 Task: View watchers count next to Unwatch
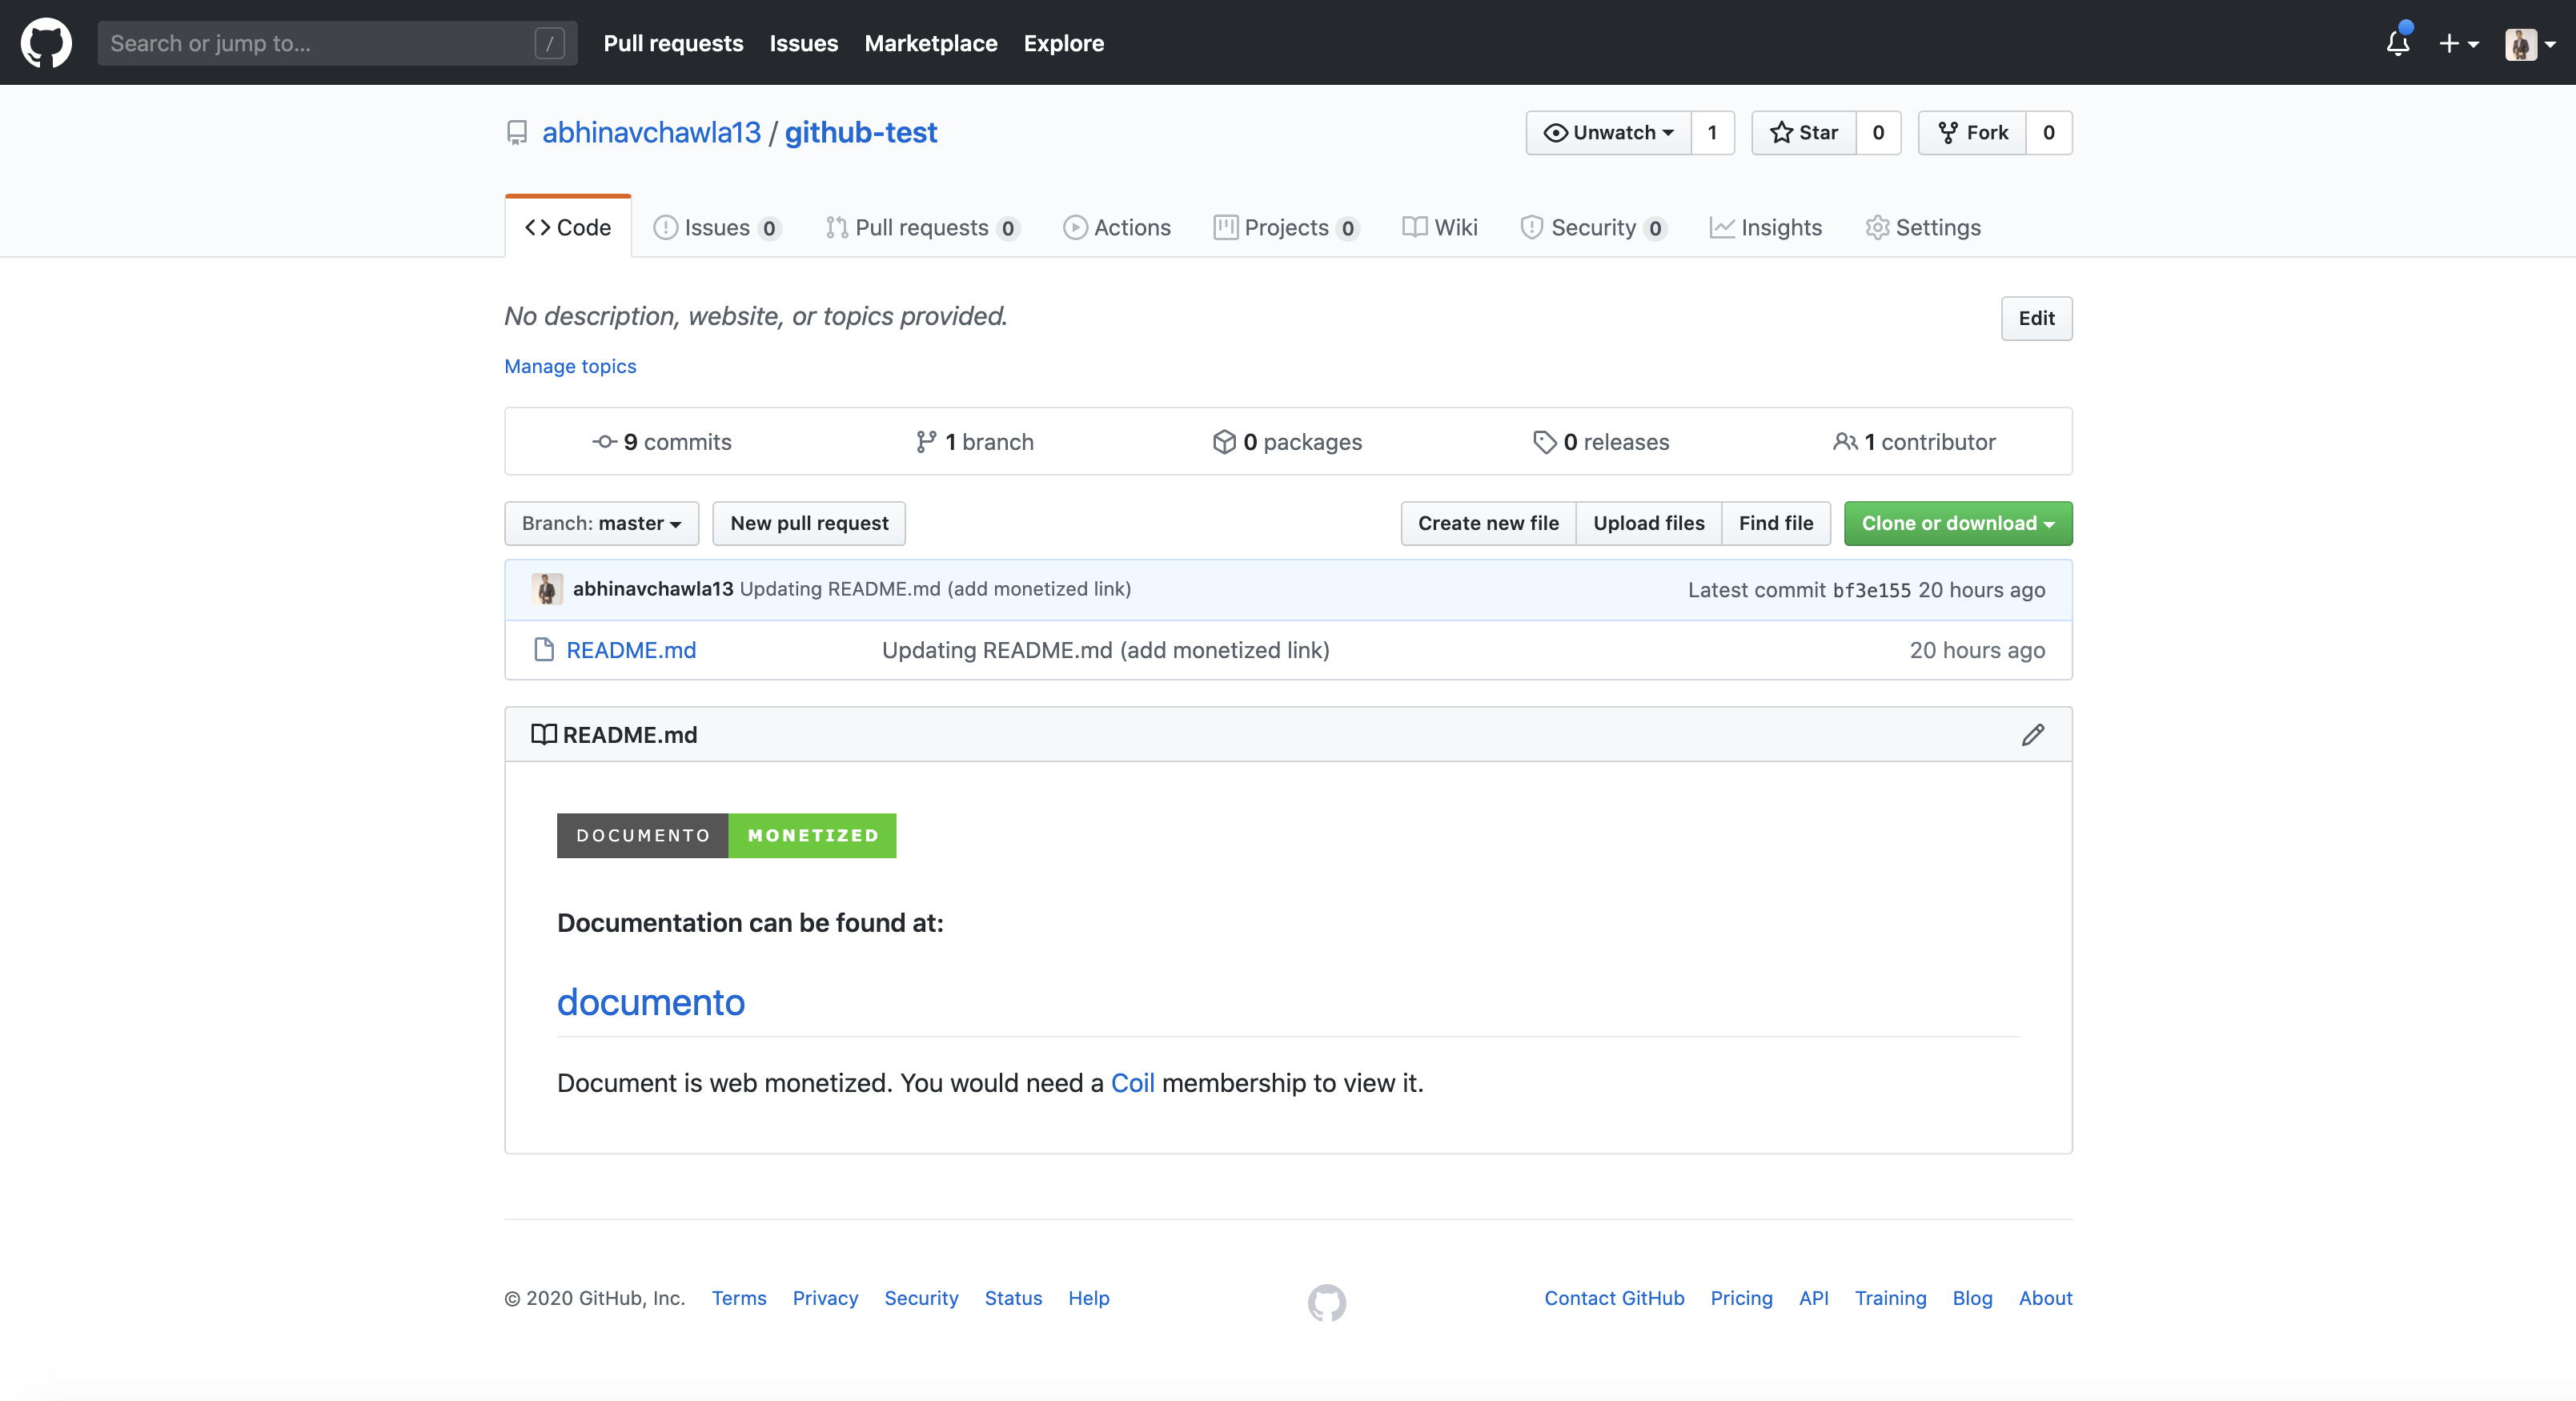[1712, 132]
